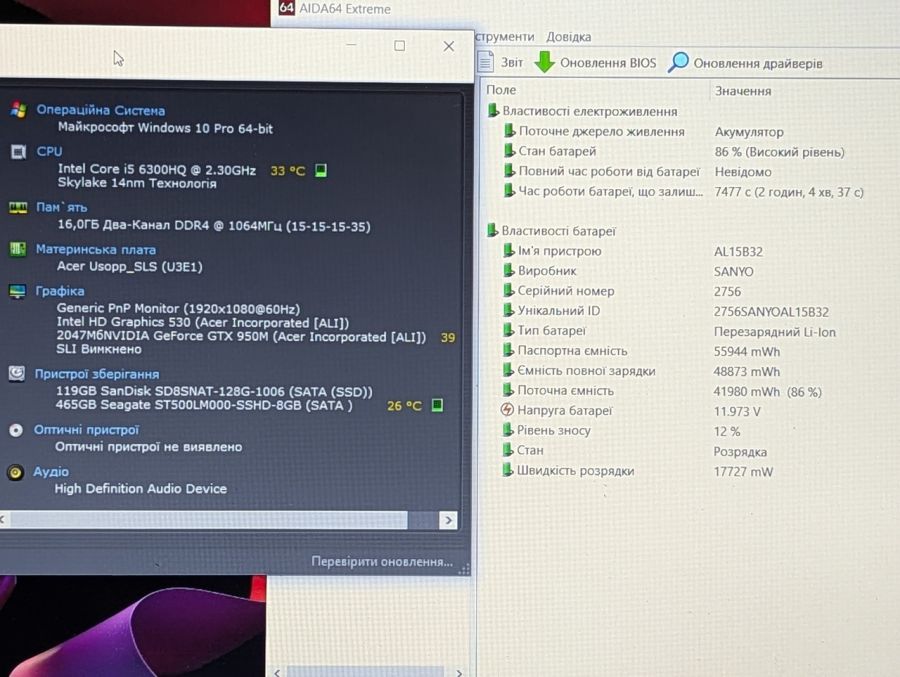This screenshot has height=677, width=900.
Task: Open the Аудіо section link
Action: pyautogui.click(x=51, y=471)
